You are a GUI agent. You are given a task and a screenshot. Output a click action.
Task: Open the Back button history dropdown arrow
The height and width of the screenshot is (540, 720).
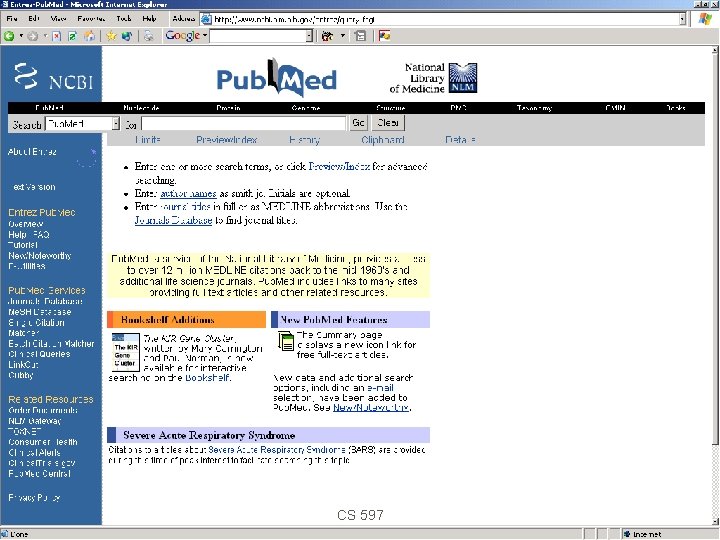21,36
